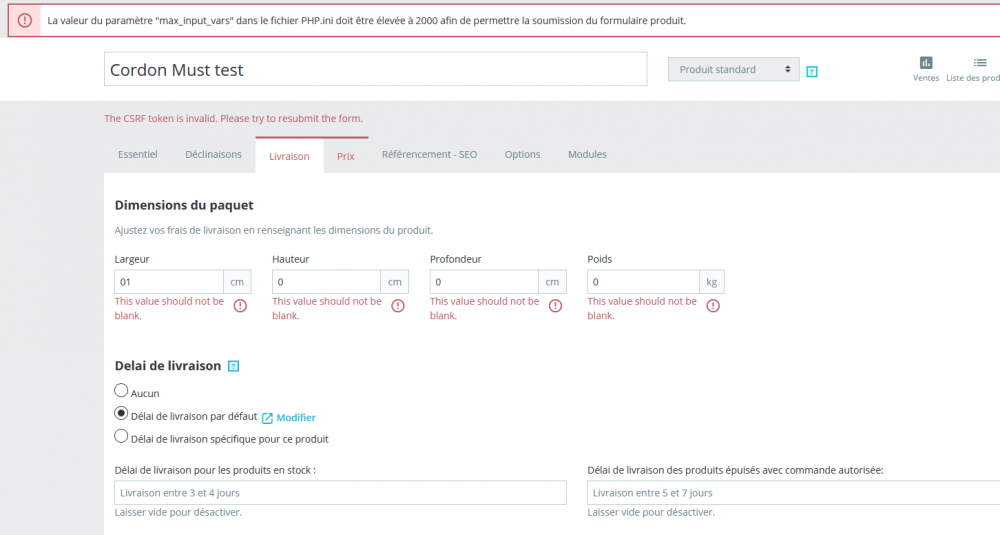The height and width of the screenshot is (535, 1000).
Task: Click 'Laisser vide pour désactiver' under in-stock field
Action: pos(178,512)
